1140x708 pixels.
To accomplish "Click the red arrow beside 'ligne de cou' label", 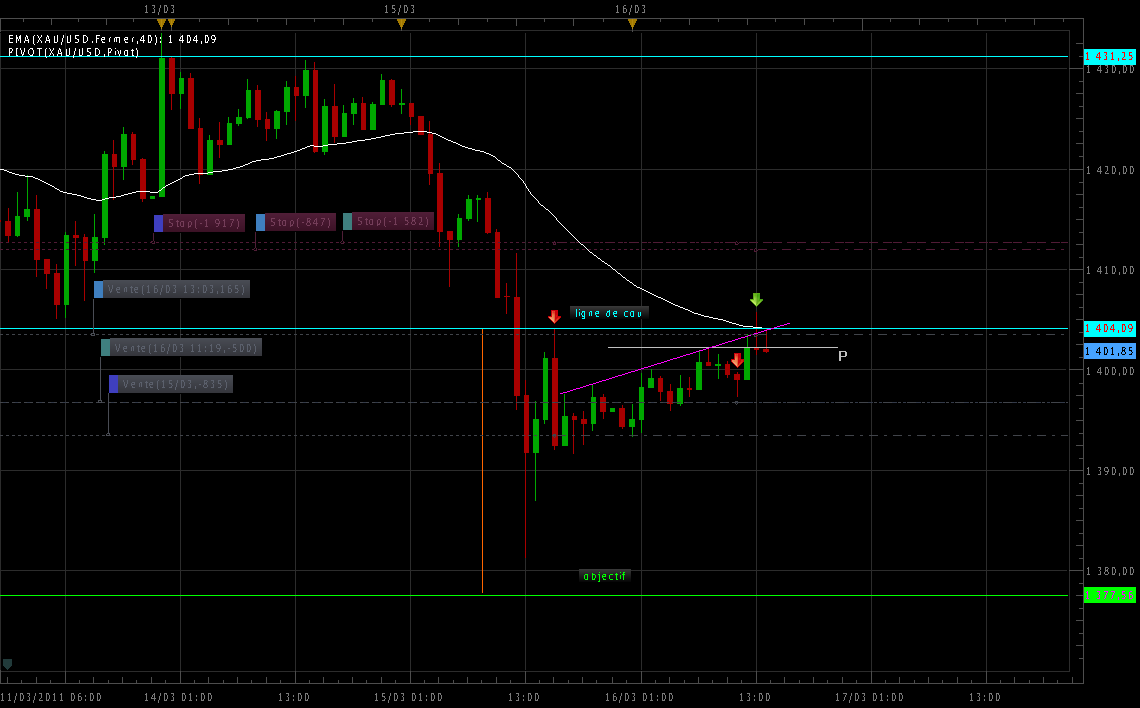I will (x=554, y=316).
